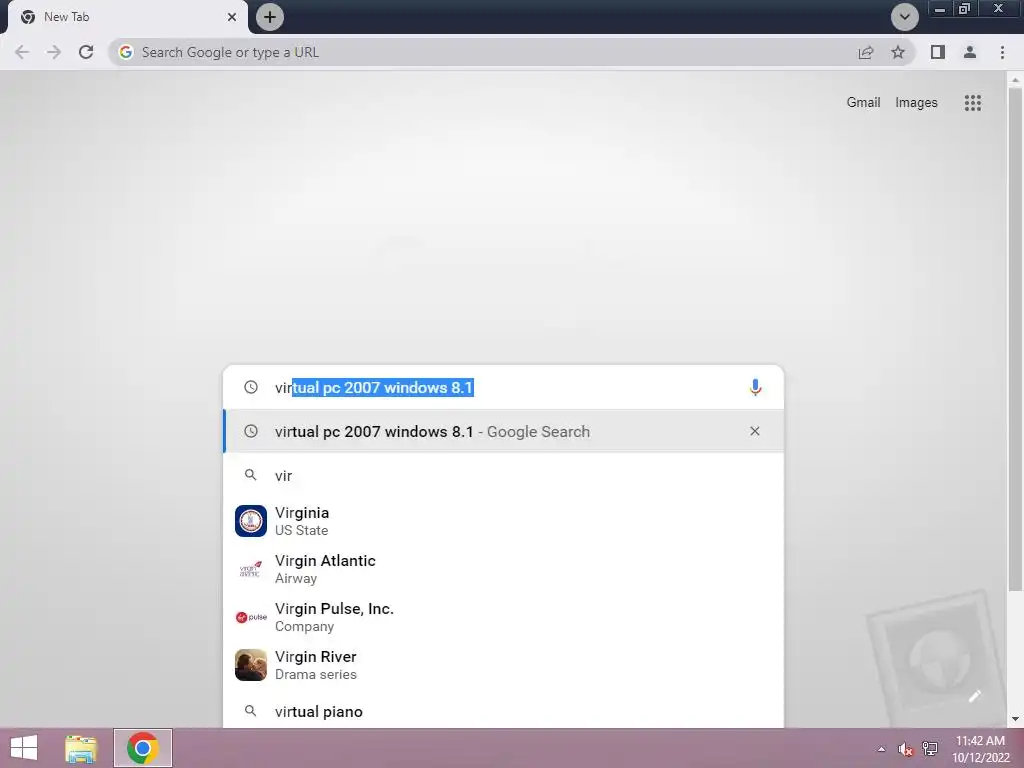The image size is (1024, 768).
Task: Choose the Virgin River drama series suggestion
Action: 504,665
